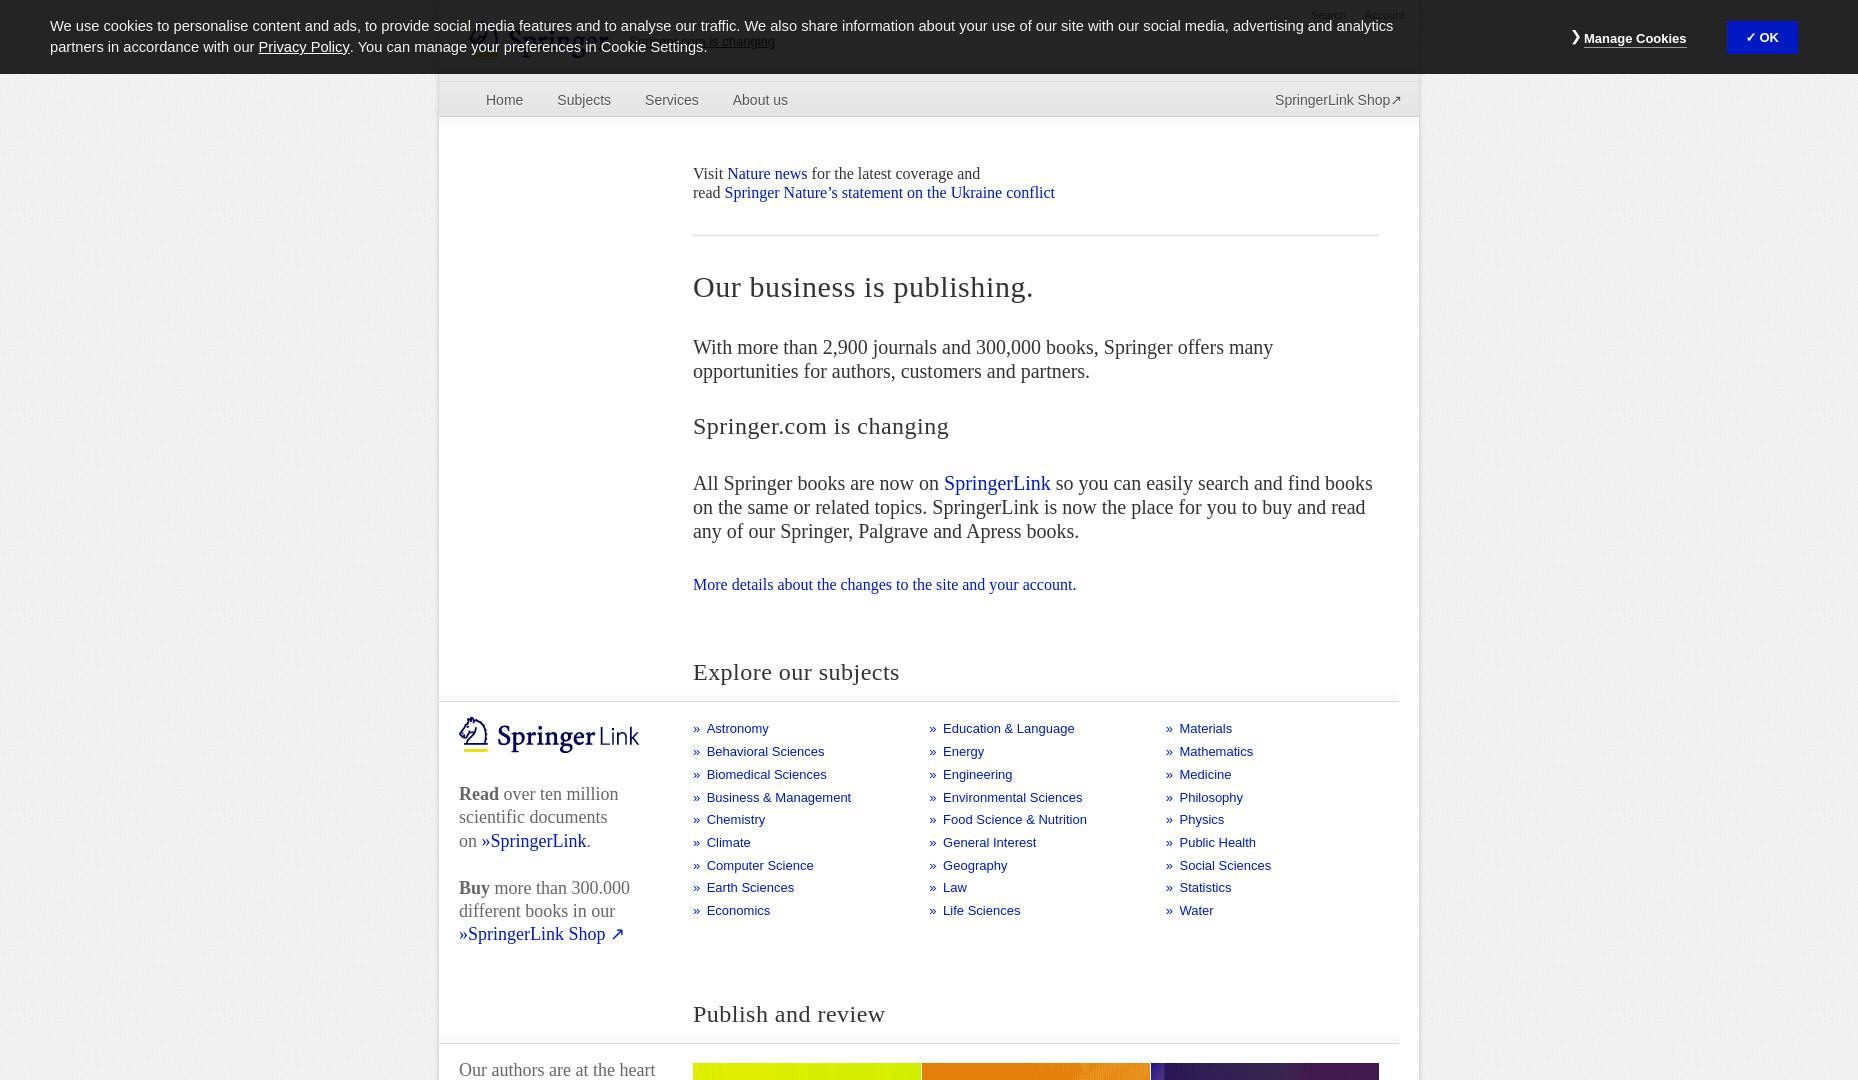Open the Services menu
Screen dimensions: 1858x1080
671,100
